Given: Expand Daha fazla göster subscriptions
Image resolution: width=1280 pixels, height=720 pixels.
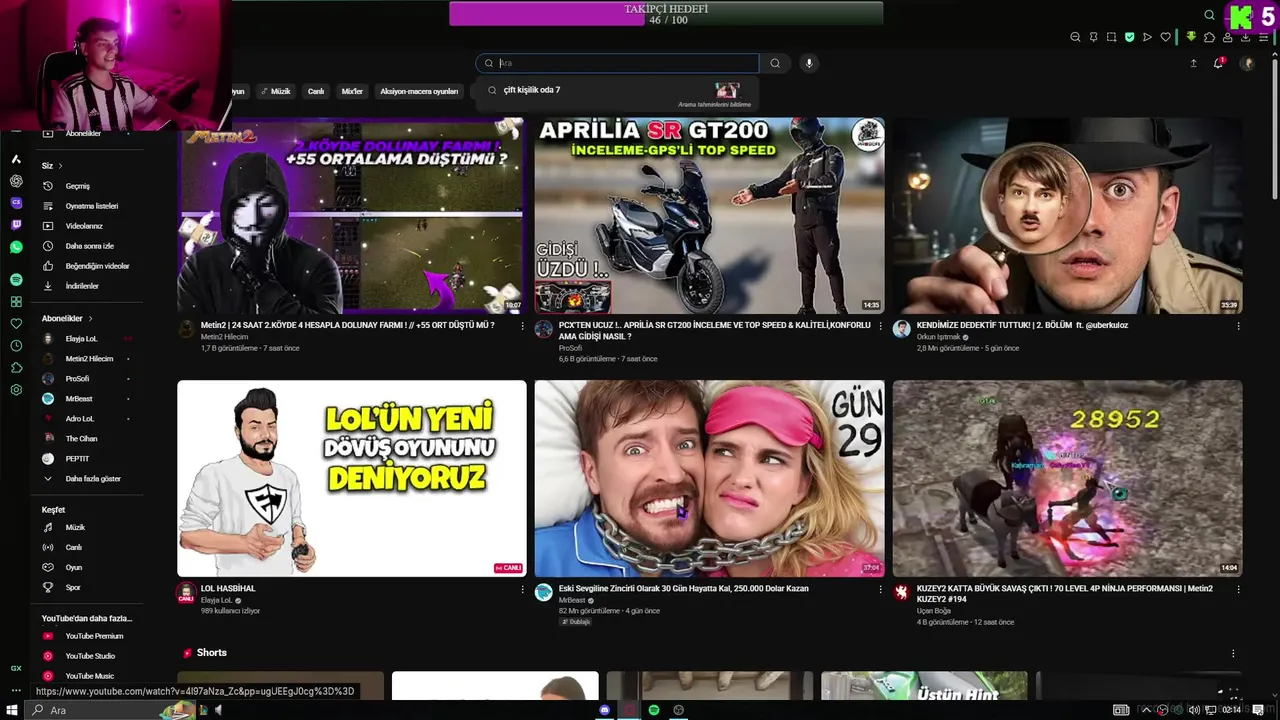Looking at the screenshot, I should coord(91,479).
